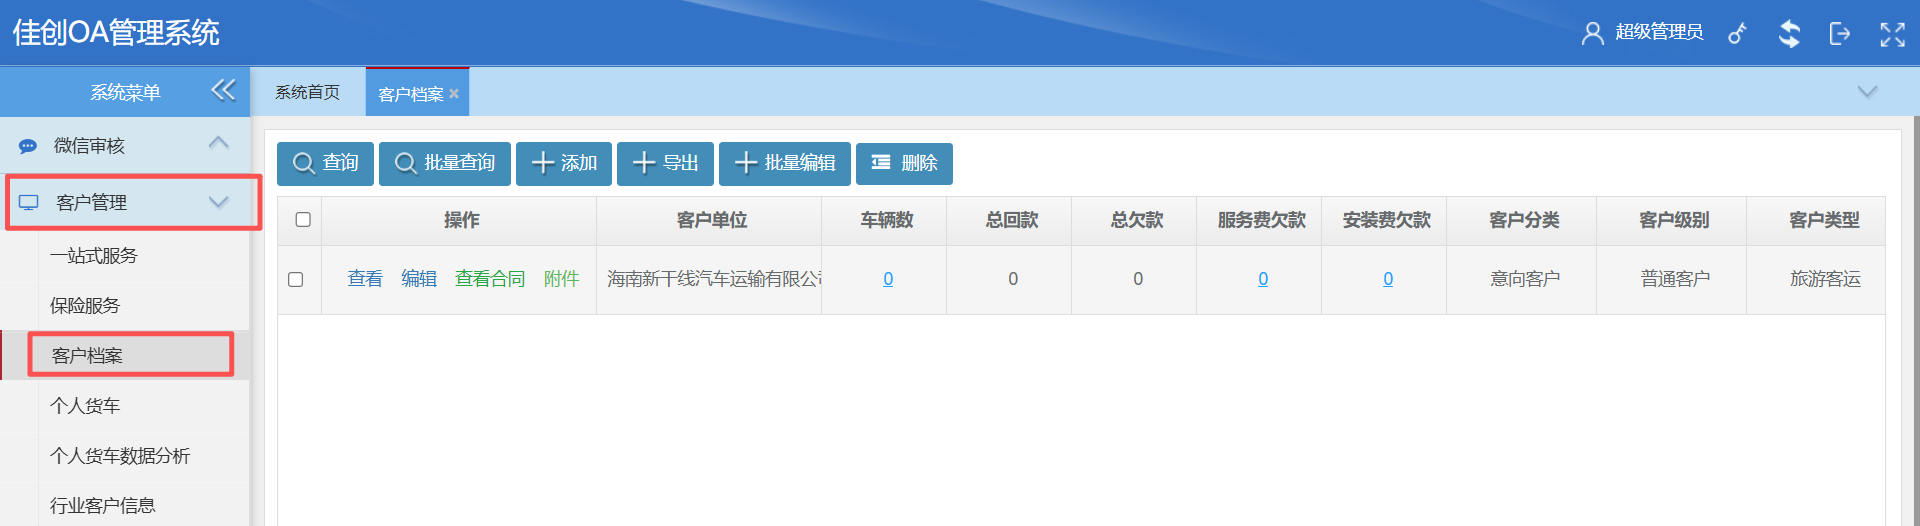Image resolution: width=1920 pixels, height=526 pixels.
Task: Collapse the 客户管理 menu chevron
Action: click(x=218, y=202)
